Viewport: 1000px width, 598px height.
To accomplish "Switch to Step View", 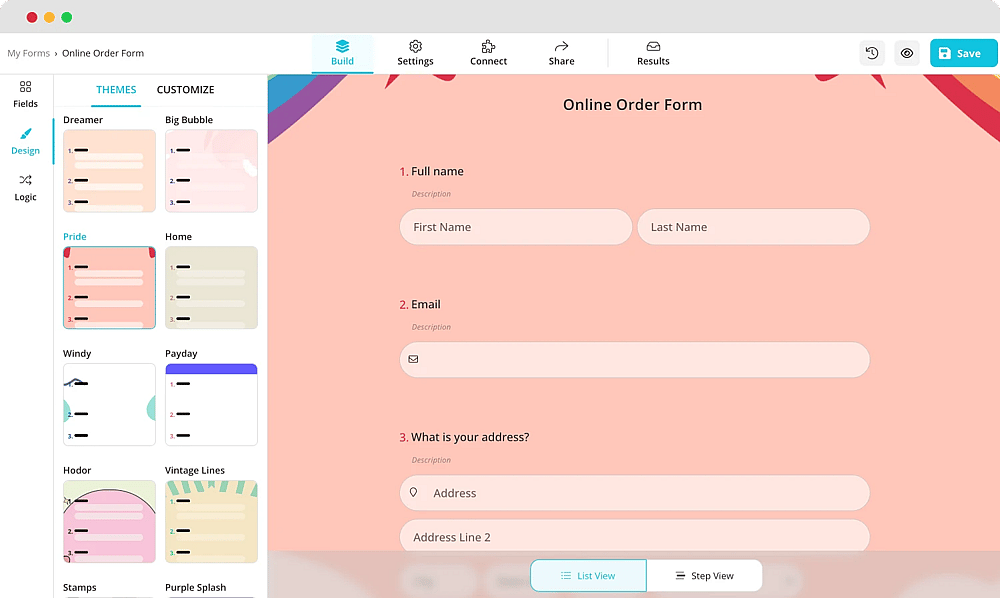I will (704, 576).
